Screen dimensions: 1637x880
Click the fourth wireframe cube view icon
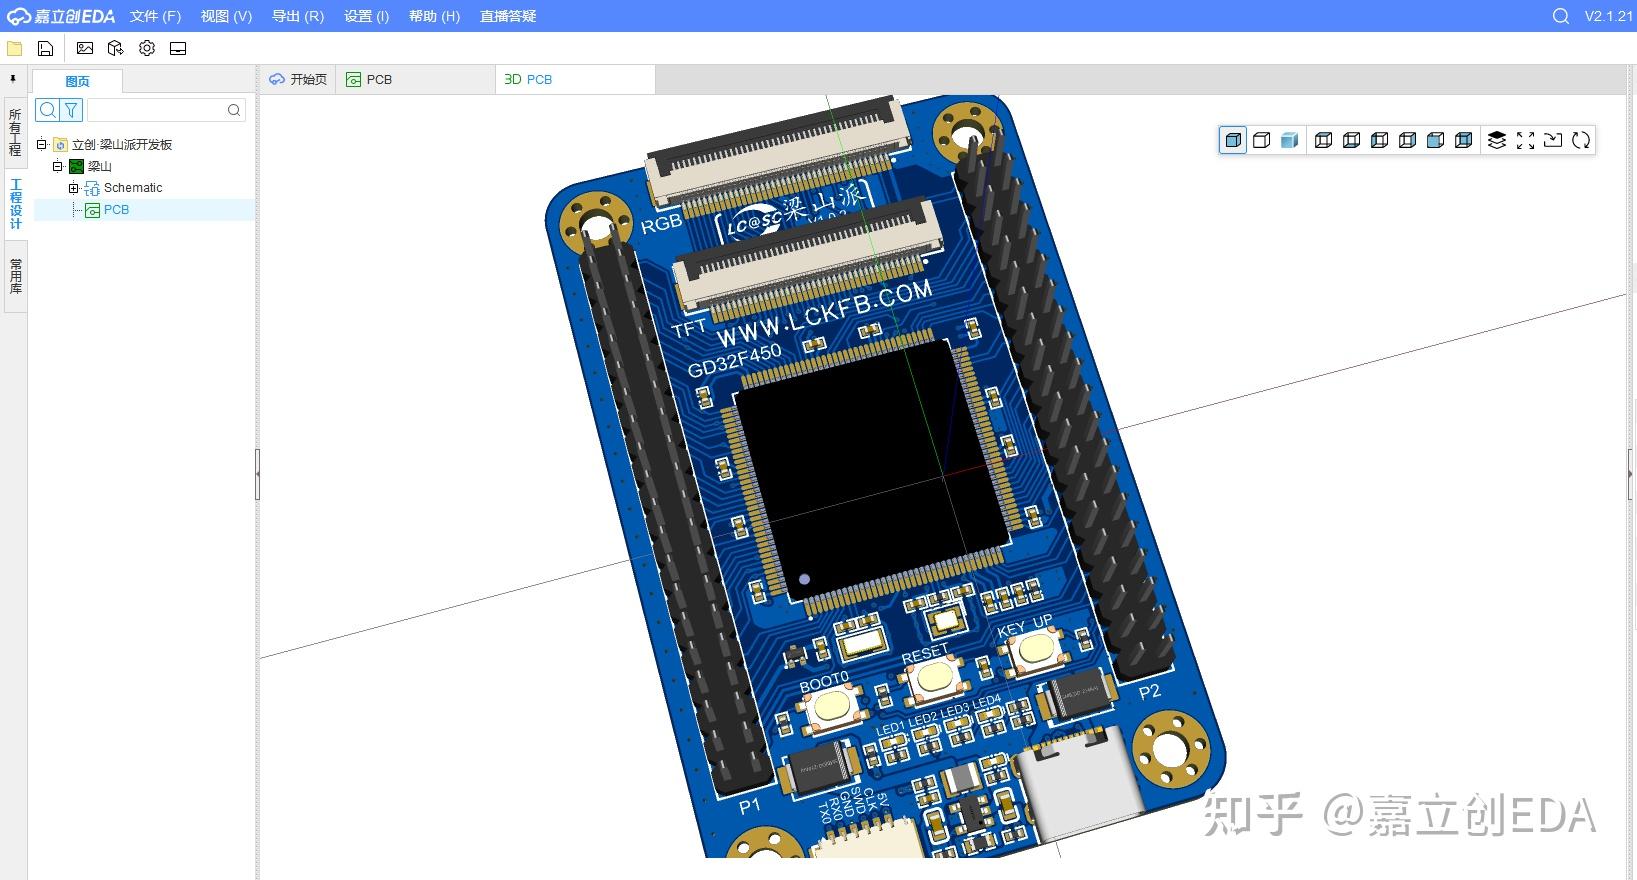(x=1407, y=140)
